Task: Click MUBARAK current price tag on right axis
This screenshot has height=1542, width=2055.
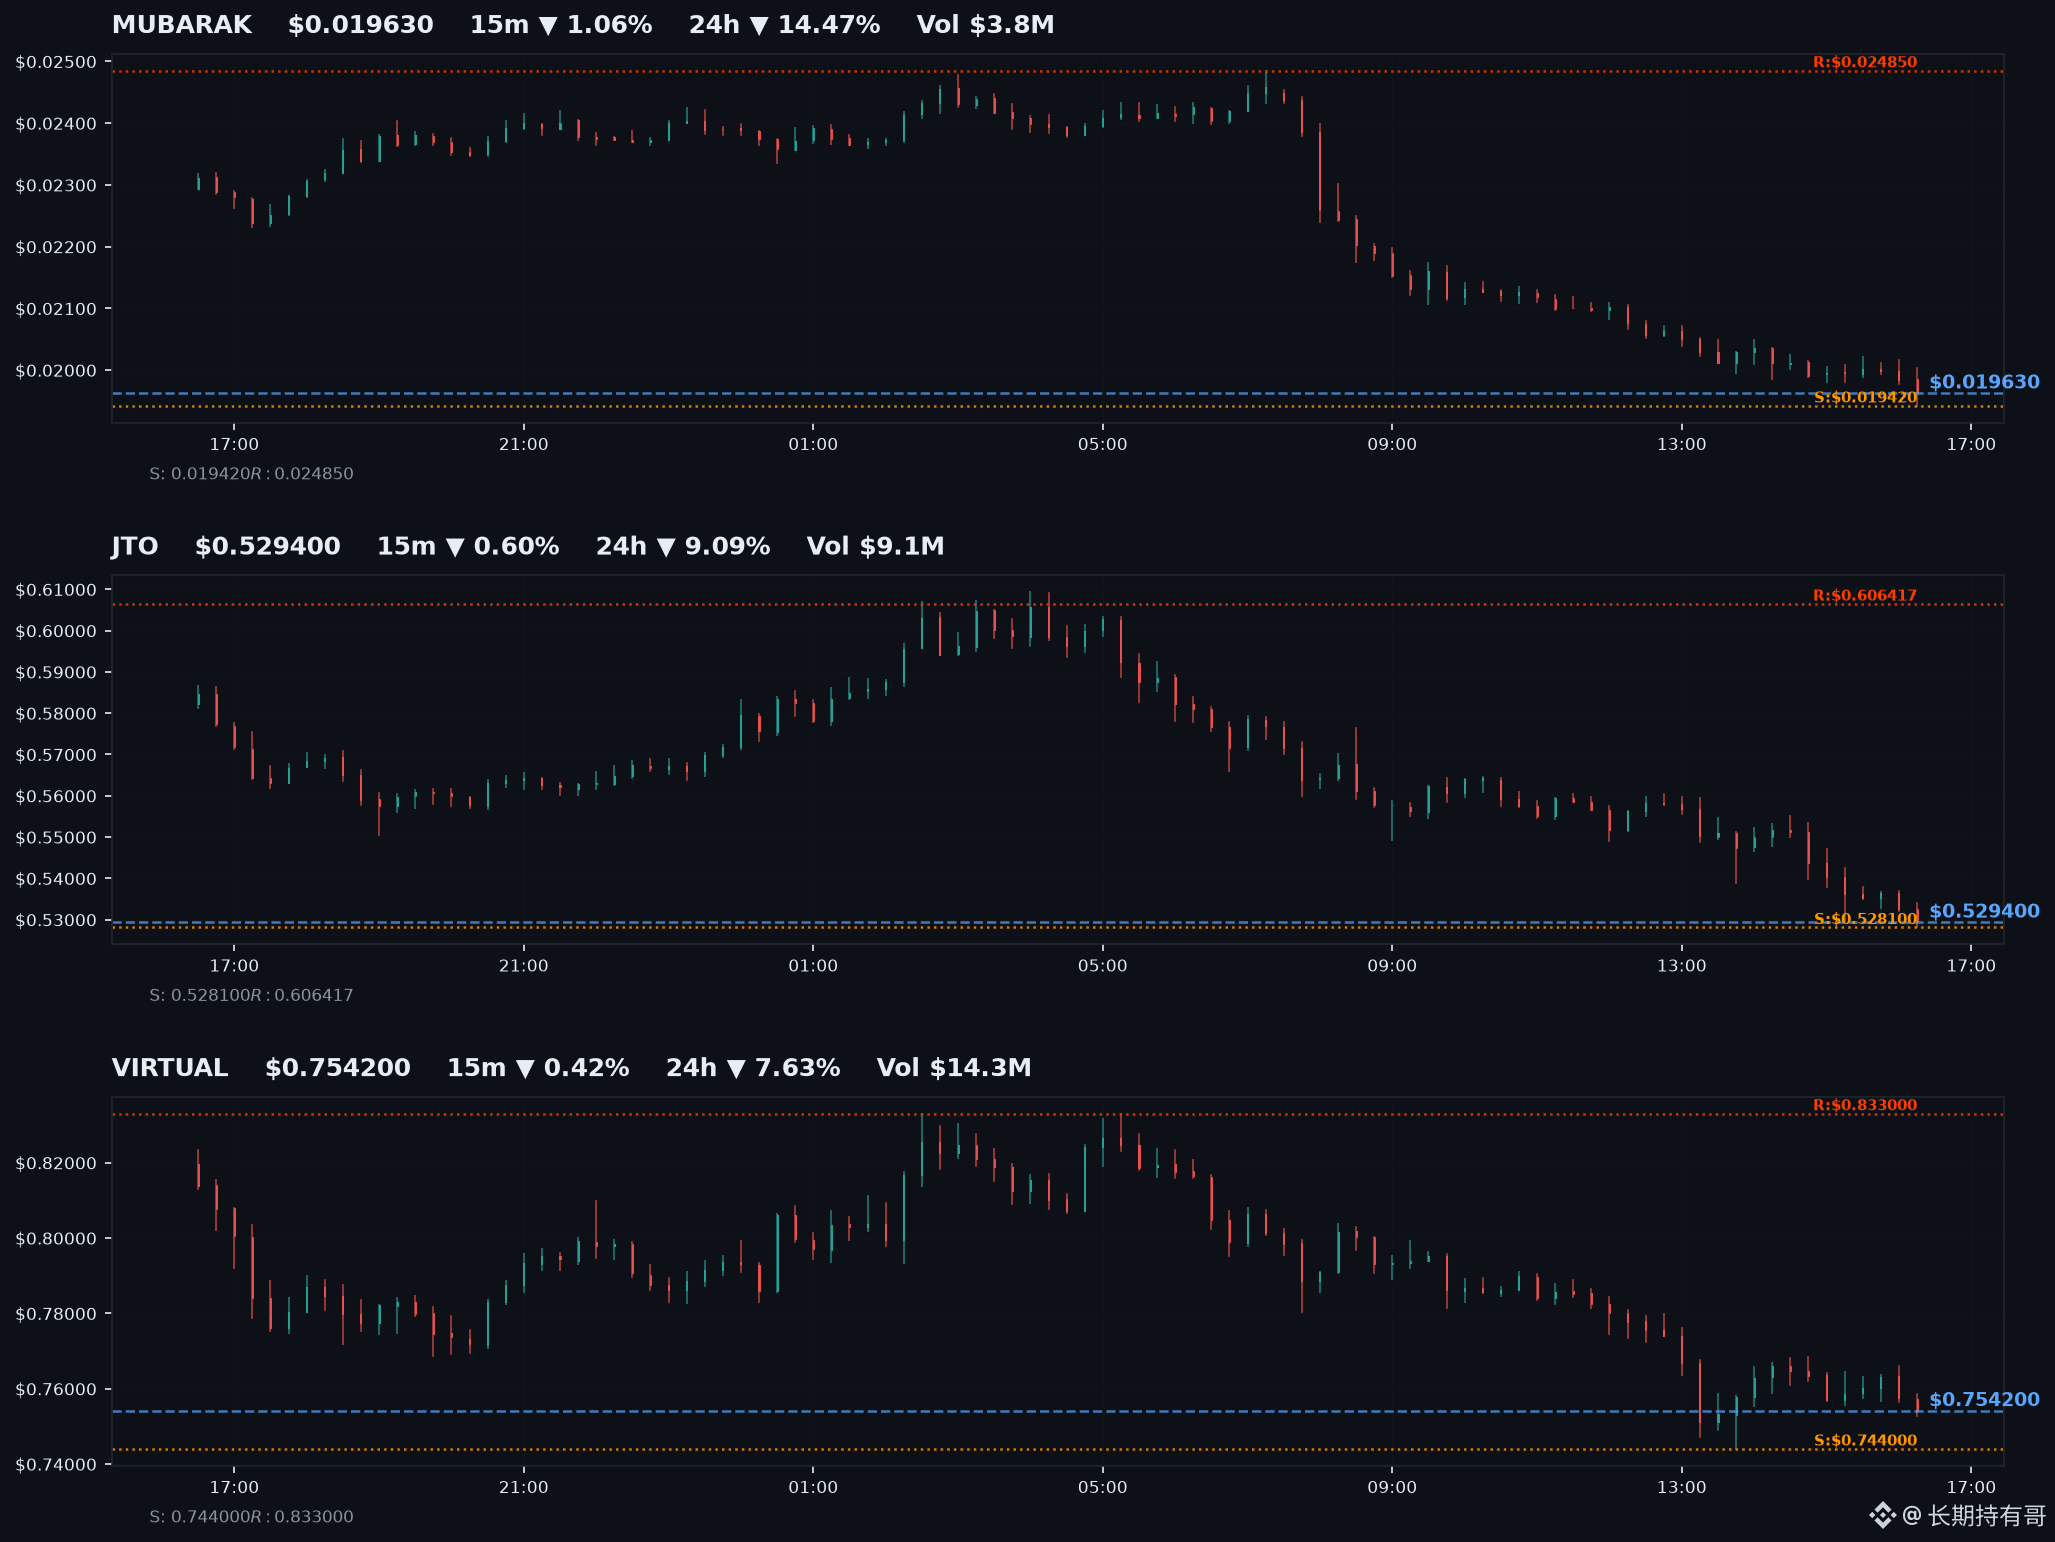Action: tap(1984, 382)
